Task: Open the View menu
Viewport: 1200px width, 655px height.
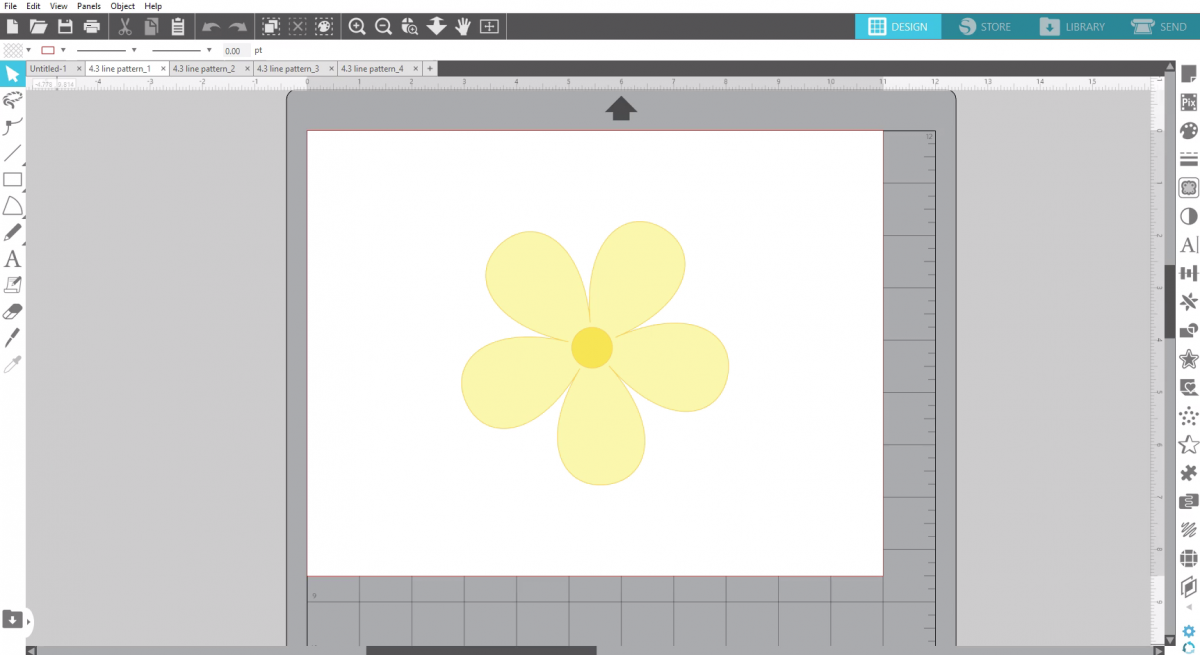Action: click(59, 6)
